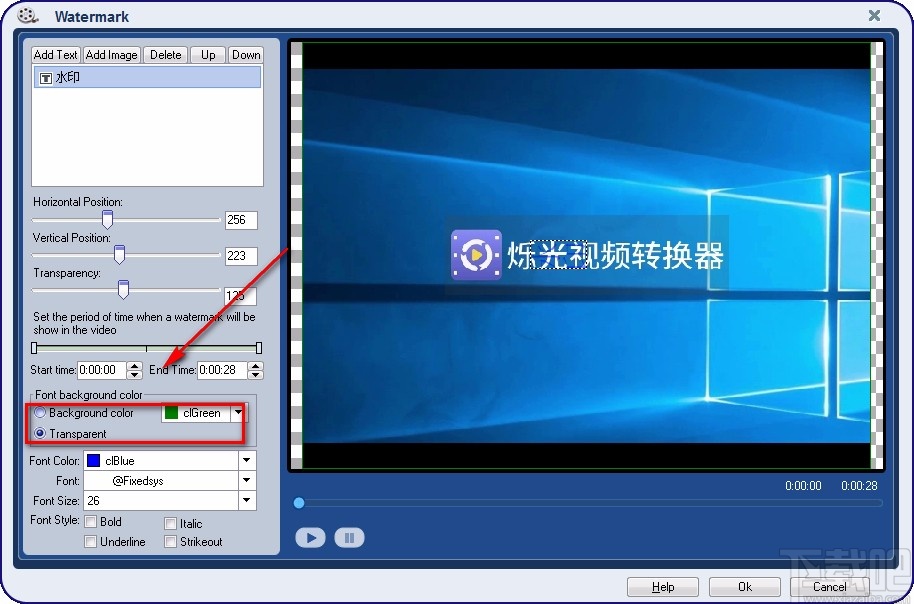Click the Add Text button

point(55,55)
